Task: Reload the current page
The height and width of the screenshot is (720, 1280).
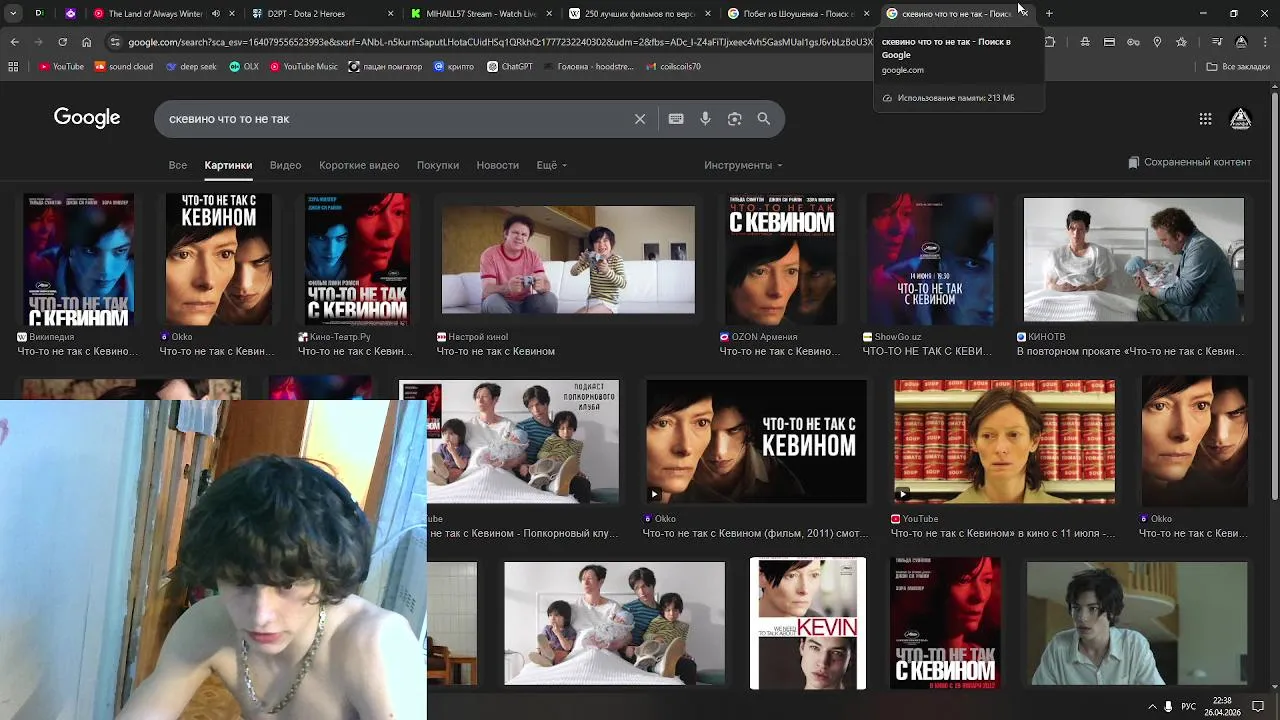Action: point(62,42)
